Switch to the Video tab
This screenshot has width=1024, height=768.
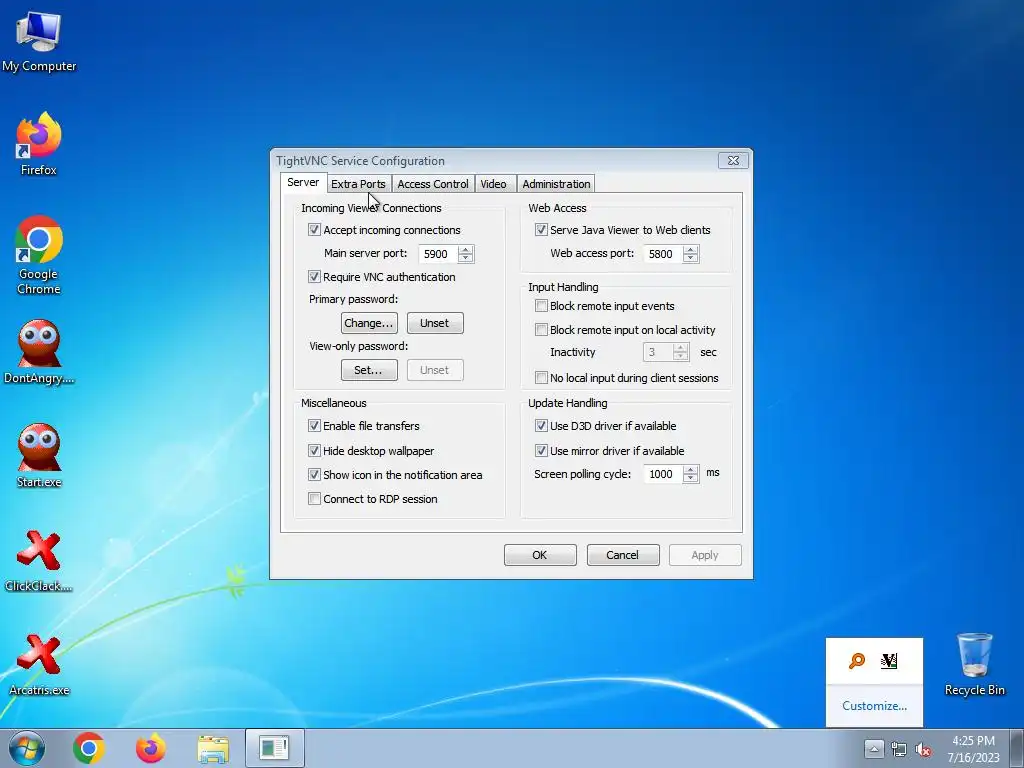[493, 184]
